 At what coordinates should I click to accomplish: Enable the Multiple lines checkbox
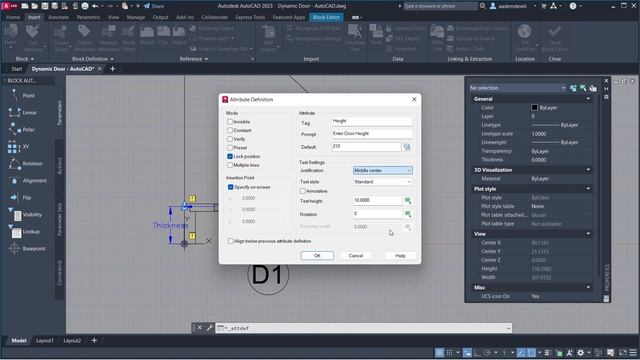coord(230,165)
